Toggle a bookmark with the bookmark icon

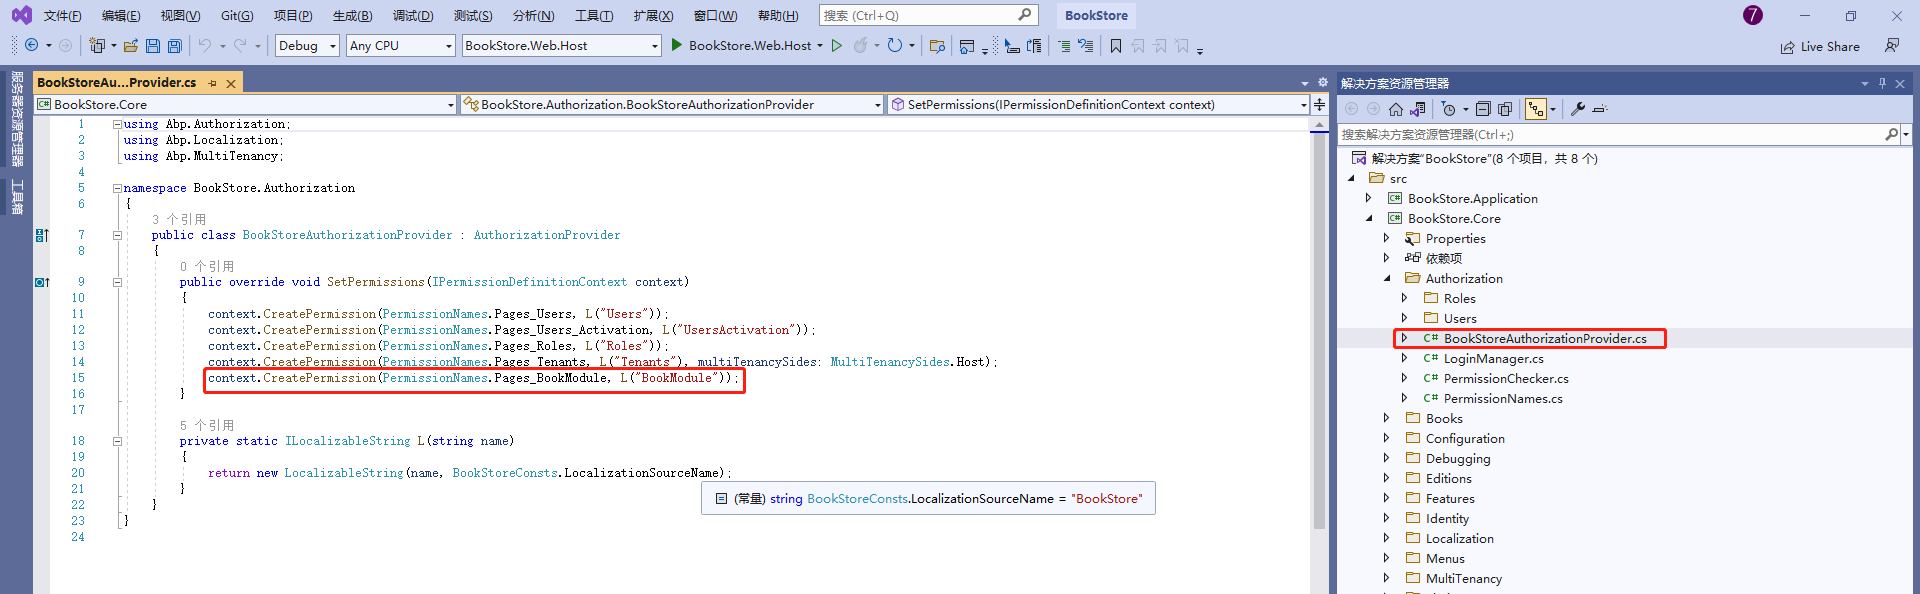1116,46
